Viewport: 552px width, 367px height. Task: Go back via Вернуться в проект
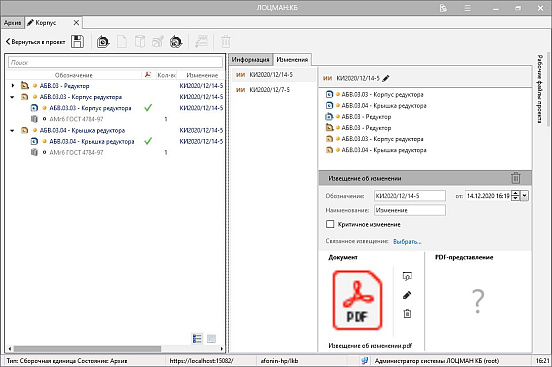click(x=36, y=42)
